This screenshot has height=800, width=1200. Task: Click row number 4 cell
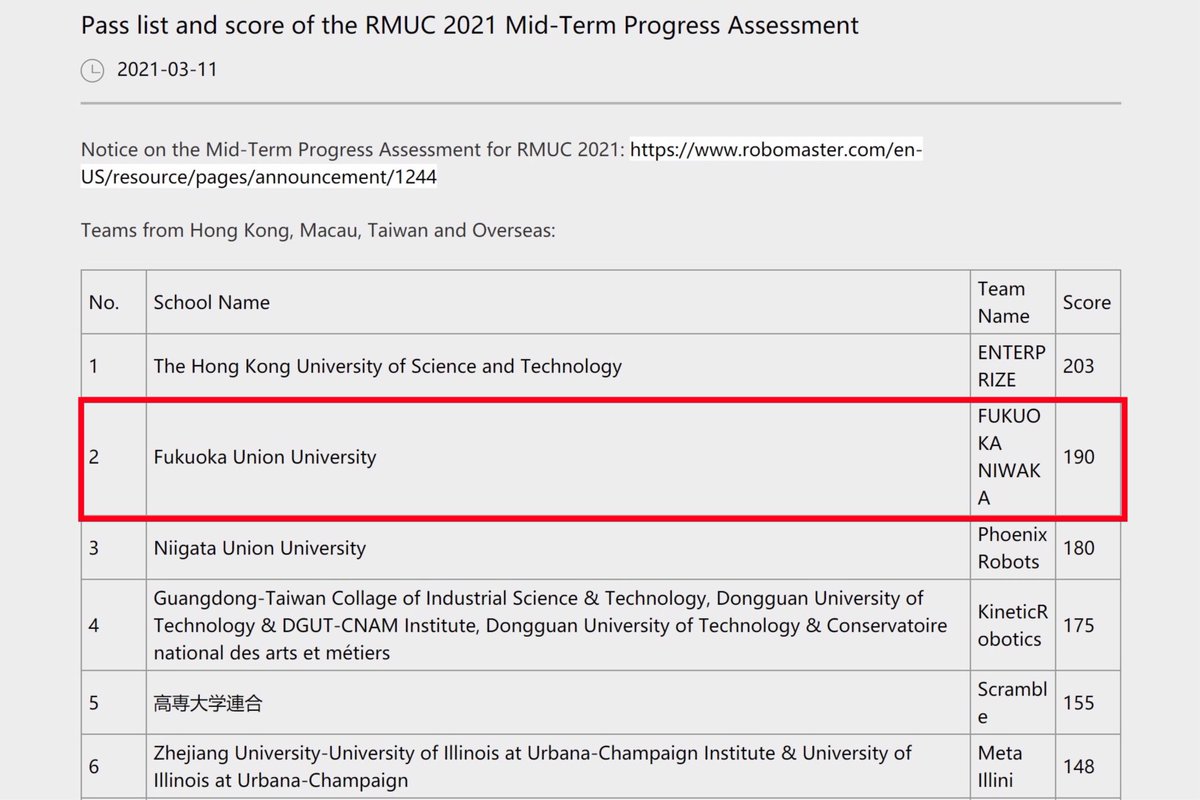(114, 625)
